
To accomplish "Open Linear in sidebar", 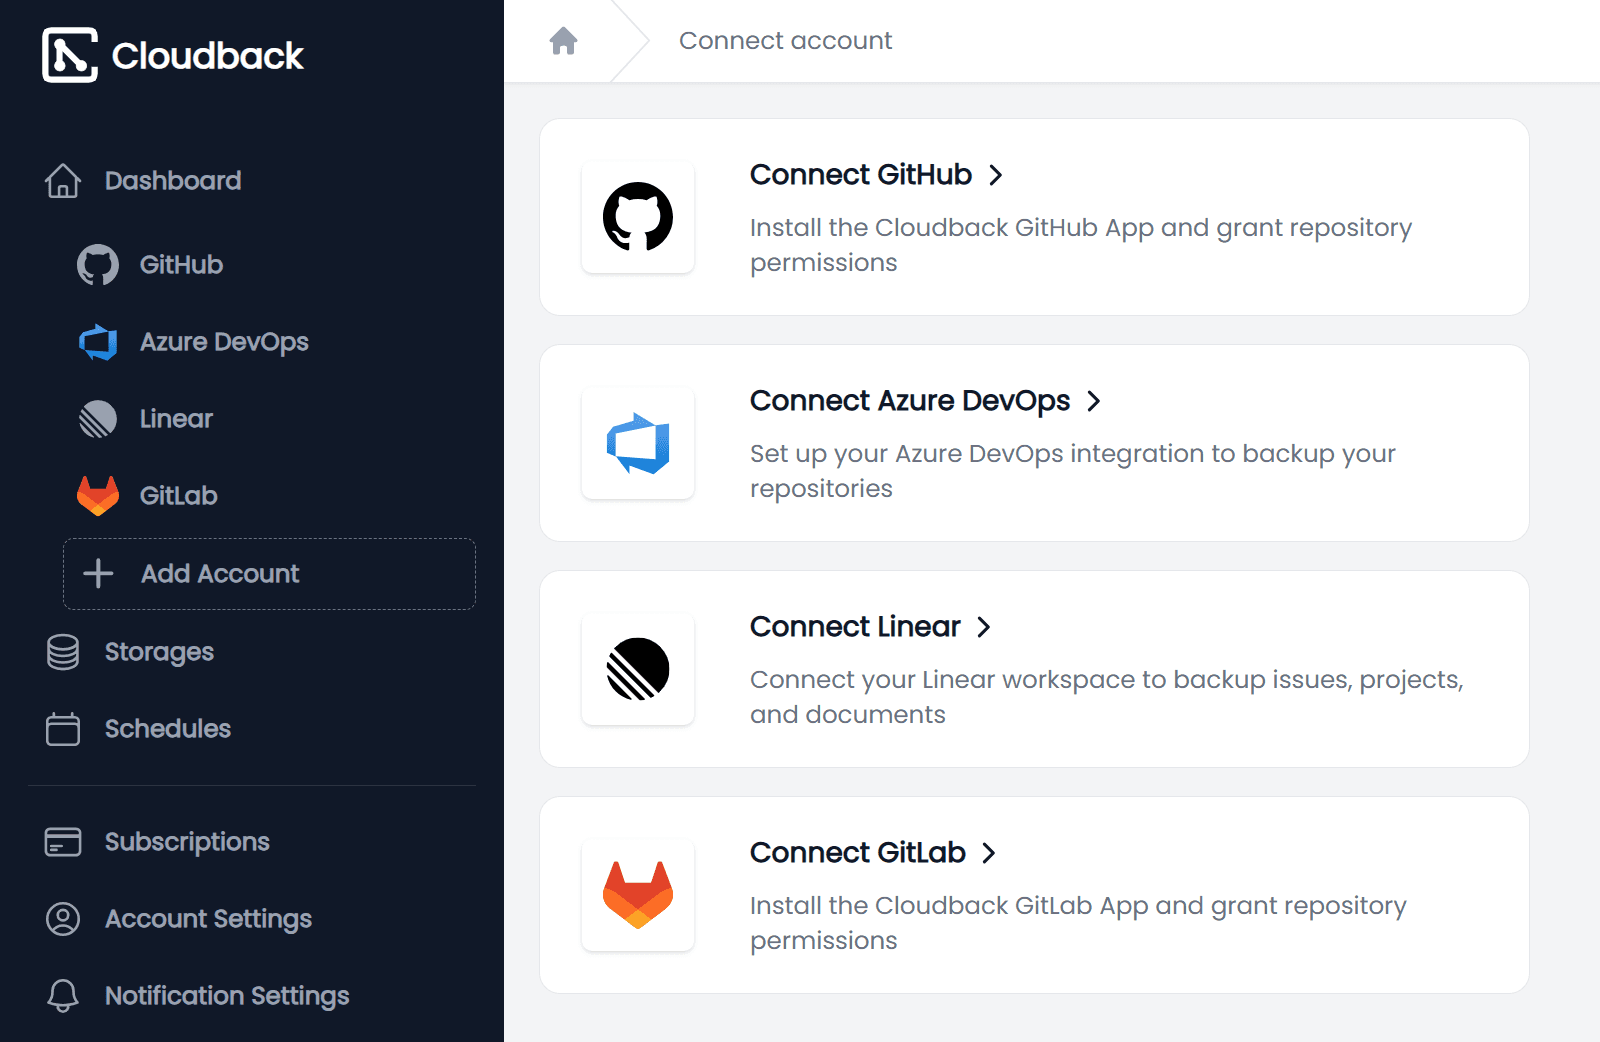I will point(176,419).
